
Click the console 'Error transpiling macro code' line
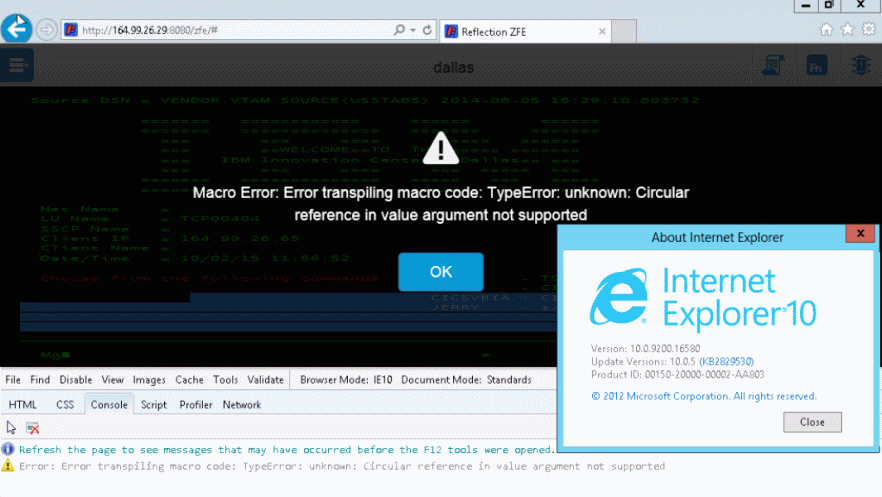(x=342, y=466)
